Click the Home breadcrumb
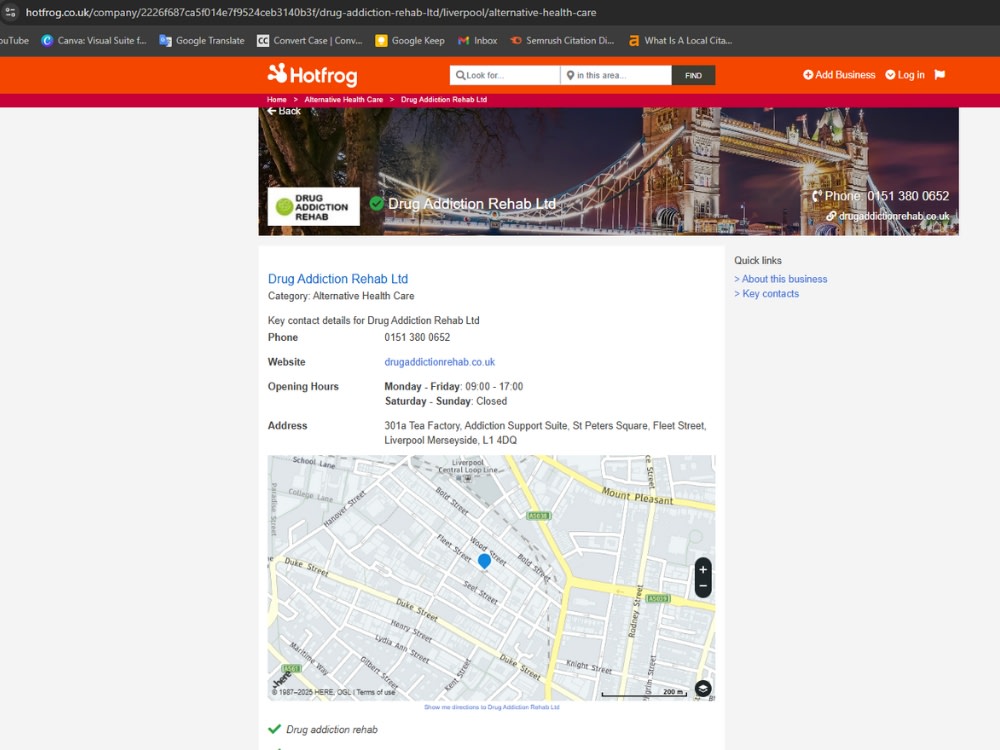Image resolution: width=1000 pixels, height=750 pixels. click(x=277, y=99)
